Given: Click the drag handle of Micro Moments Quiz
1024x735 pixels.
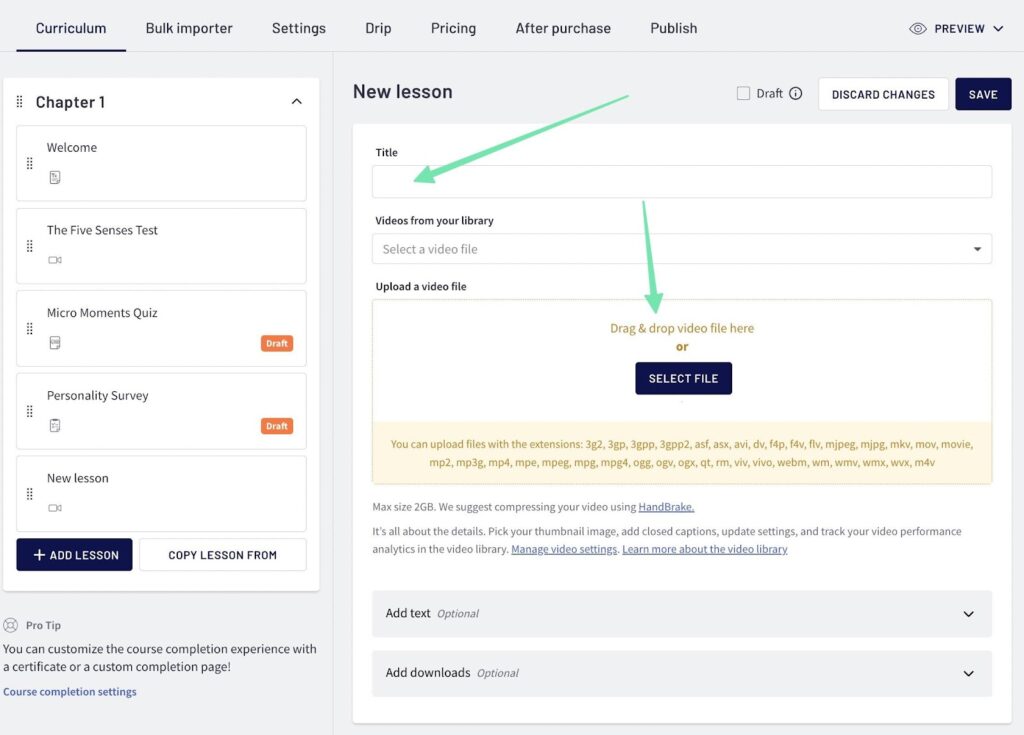Looking at the screenshot, I should tap(29, 329).
